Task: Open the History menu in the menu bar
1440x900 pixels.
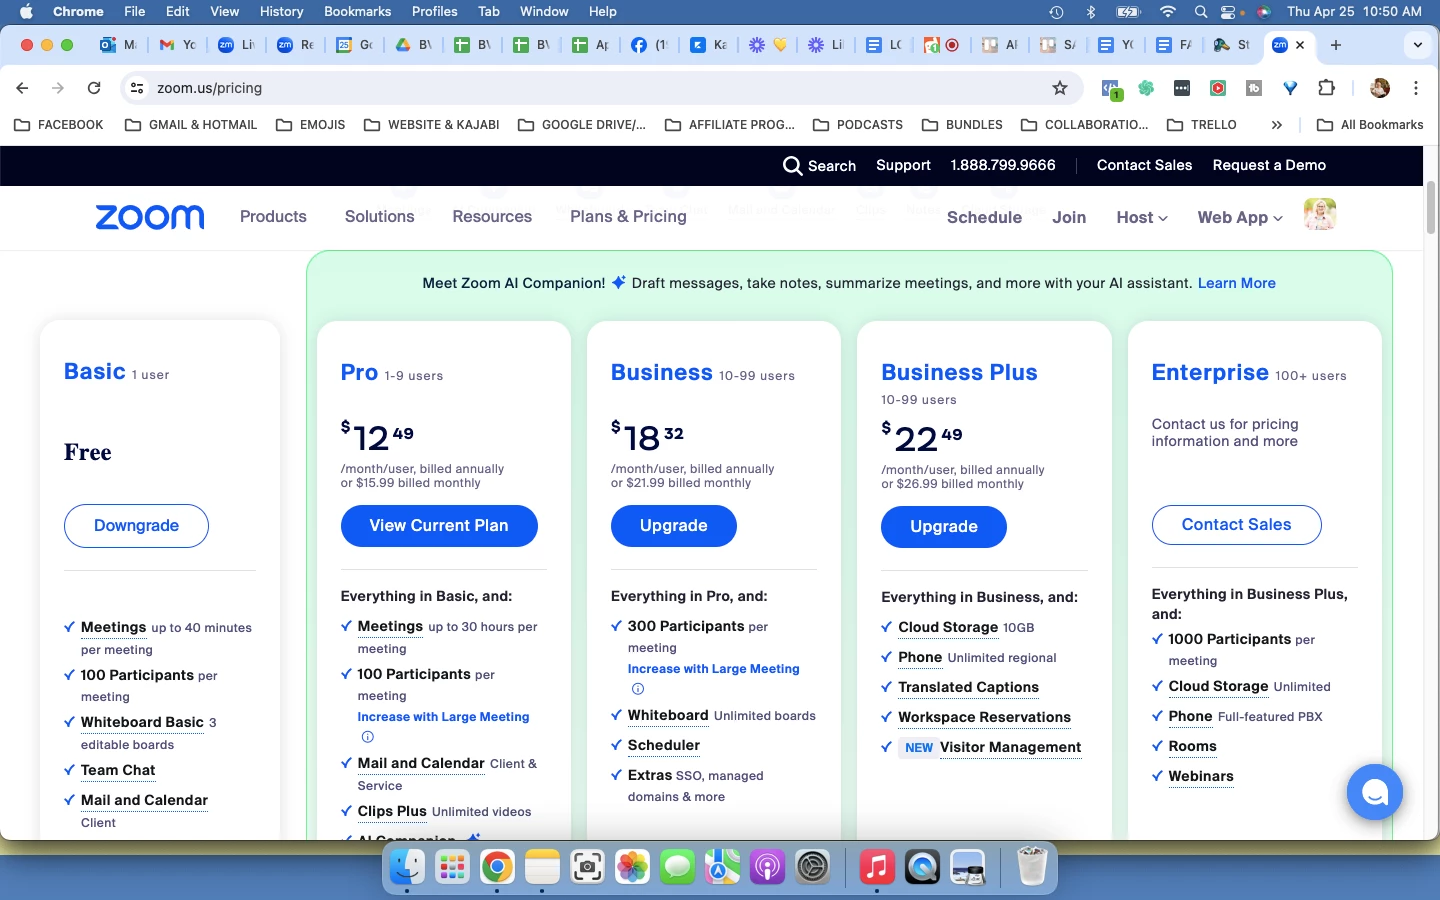Action: (281, 12)
